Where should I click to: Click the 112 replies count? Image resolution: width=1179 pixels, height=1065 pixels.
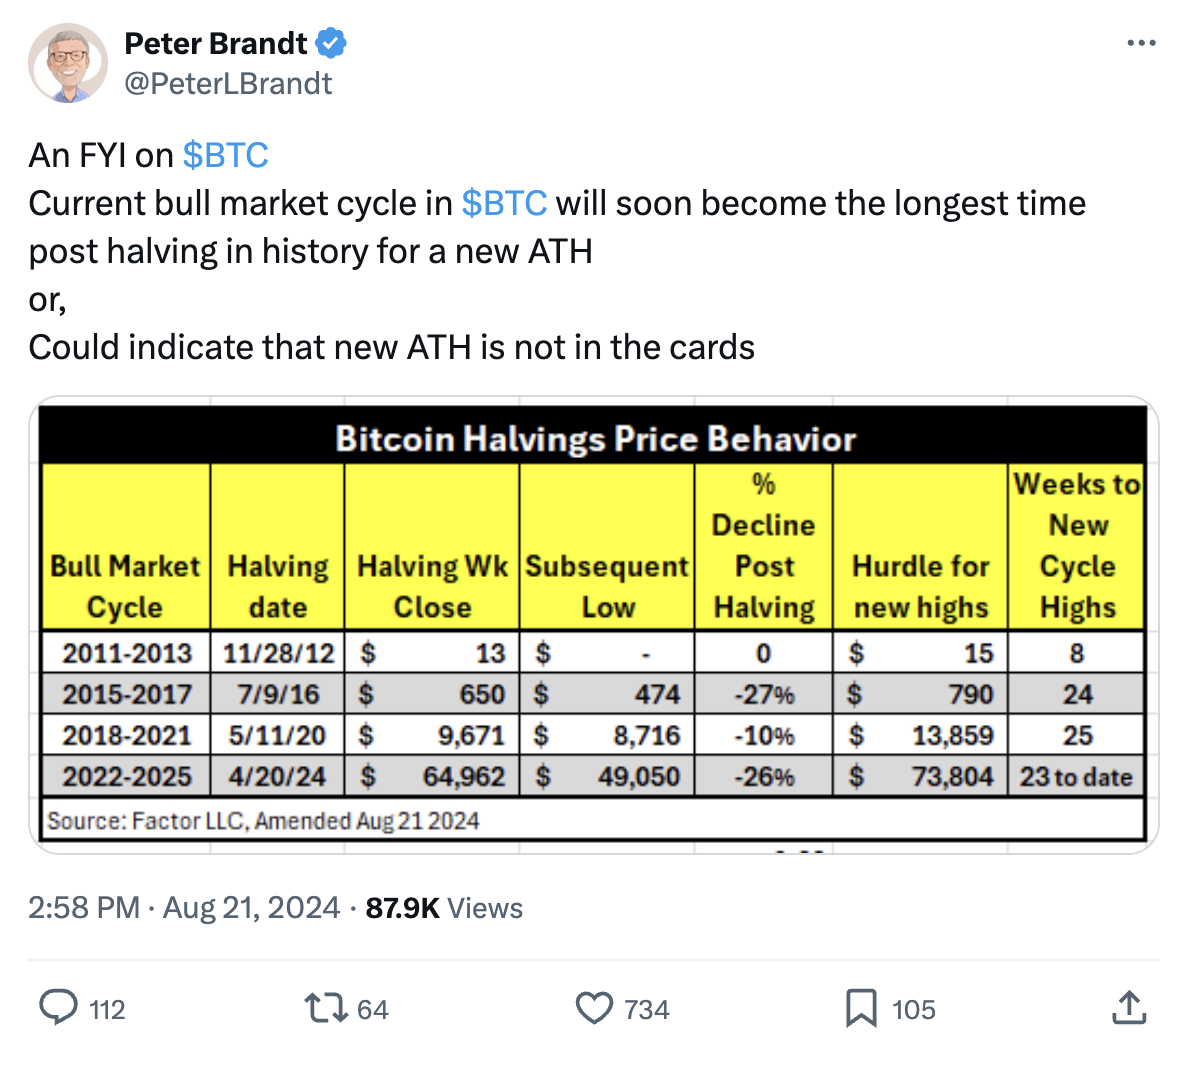click(107, 1010)
